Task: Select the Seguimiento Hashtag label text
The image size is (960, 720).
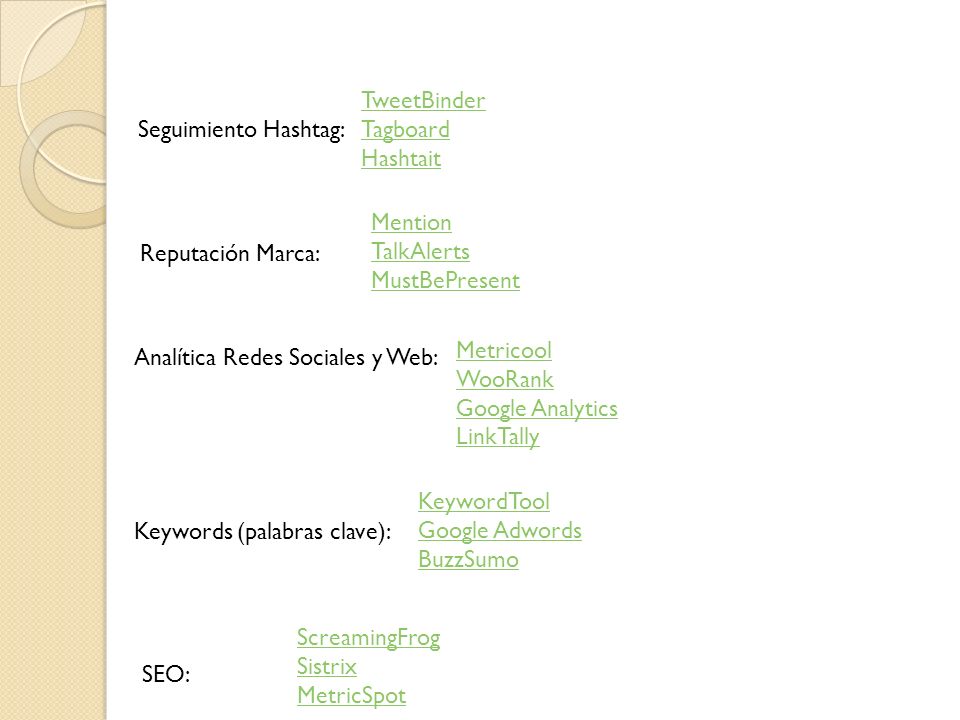Action: coord(241,130)
